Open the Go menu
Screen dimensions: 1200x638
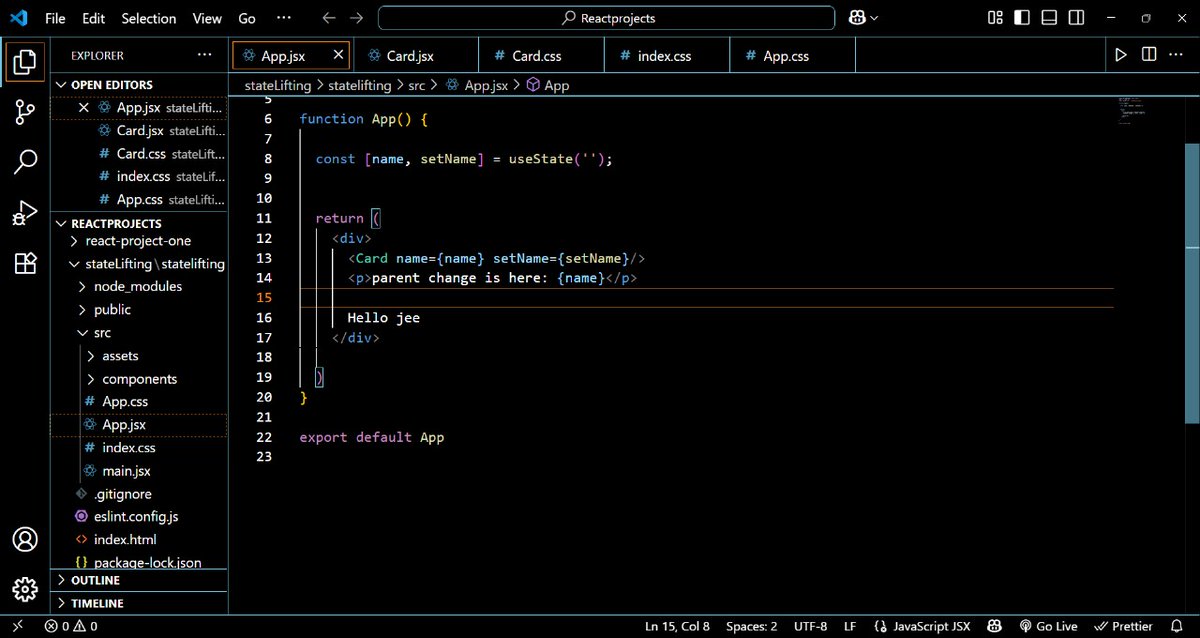coord(247,18)
